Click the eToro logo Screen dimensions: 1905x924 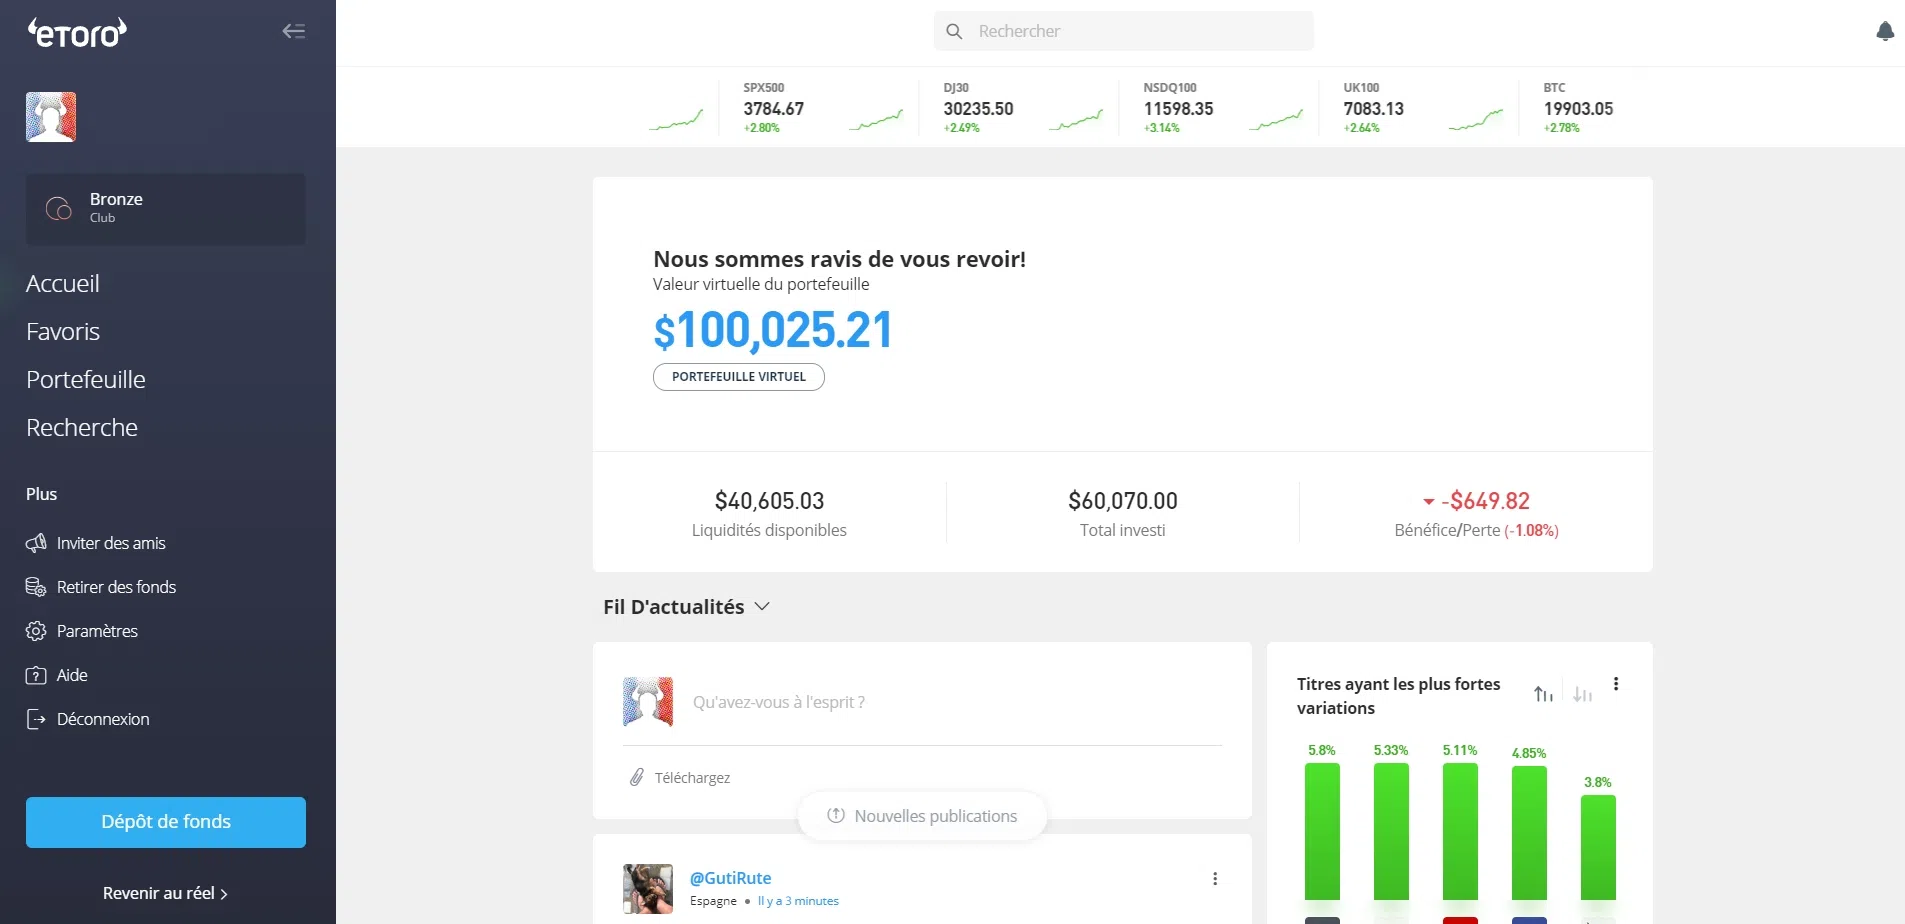pyautogui.click(x=77, y=33)
